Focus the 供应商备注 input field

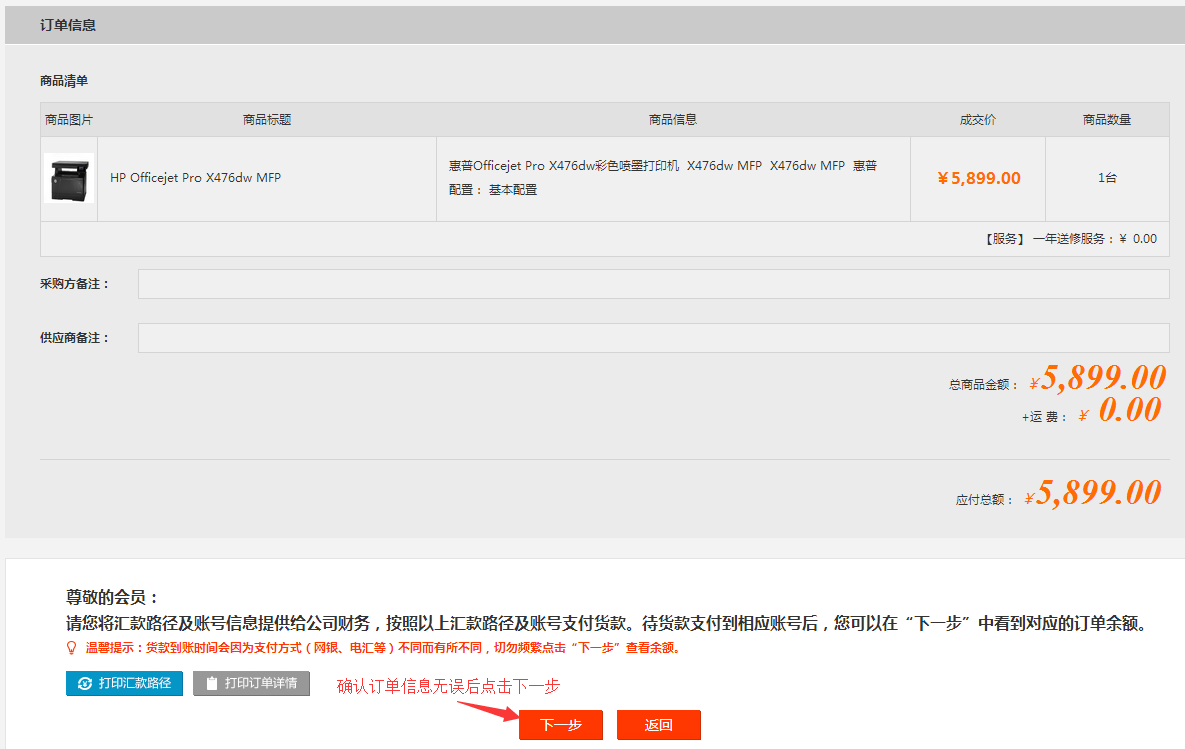654,338
